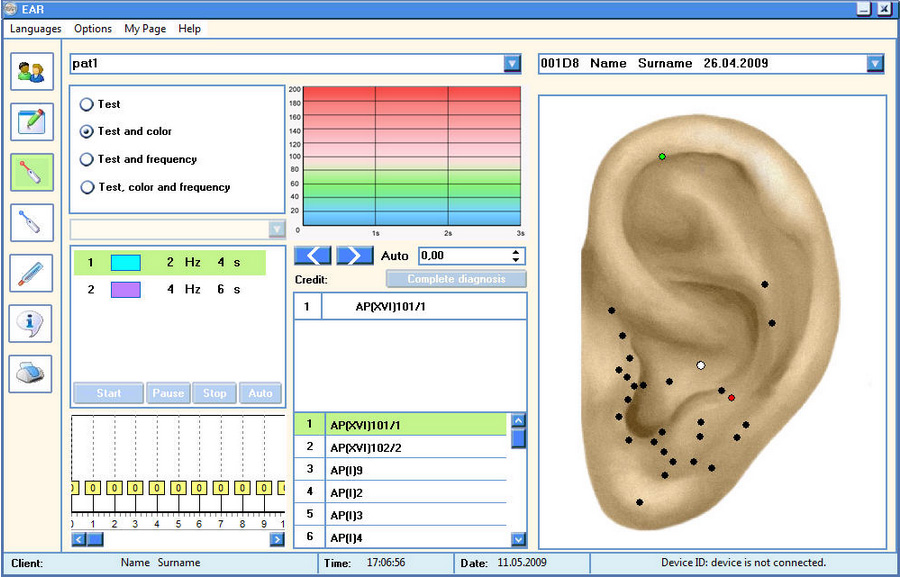
Task: Choose "Test, color and frequency" option
Action: pyautogui.click(x=87, y=187)
